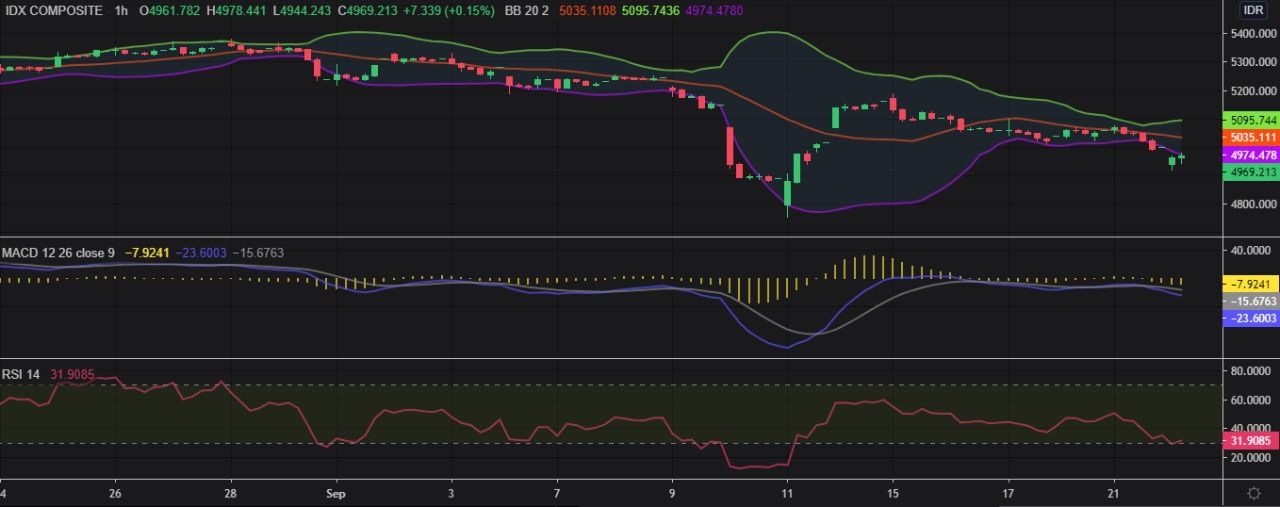Image resolution: width=1280 pixels, height=507 pixels.
Task: Click the 5400.0000 price axis label
Action: [x=1256, y=34]
